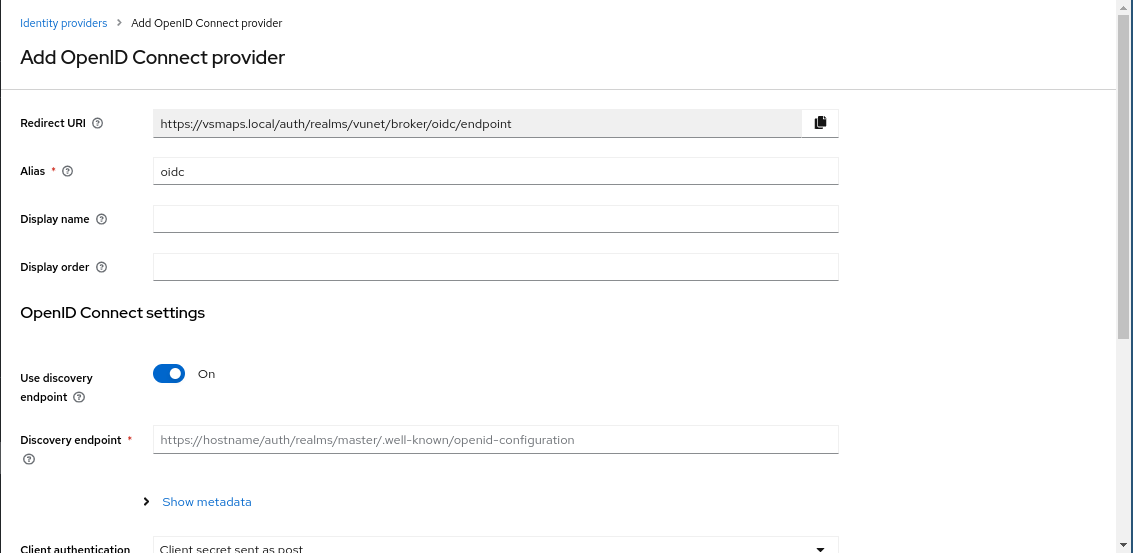Click the Add OpenID Connect provider breadcrumb
The width and height of the screenshot is (1133, 553).
click(x=206, y=23)
